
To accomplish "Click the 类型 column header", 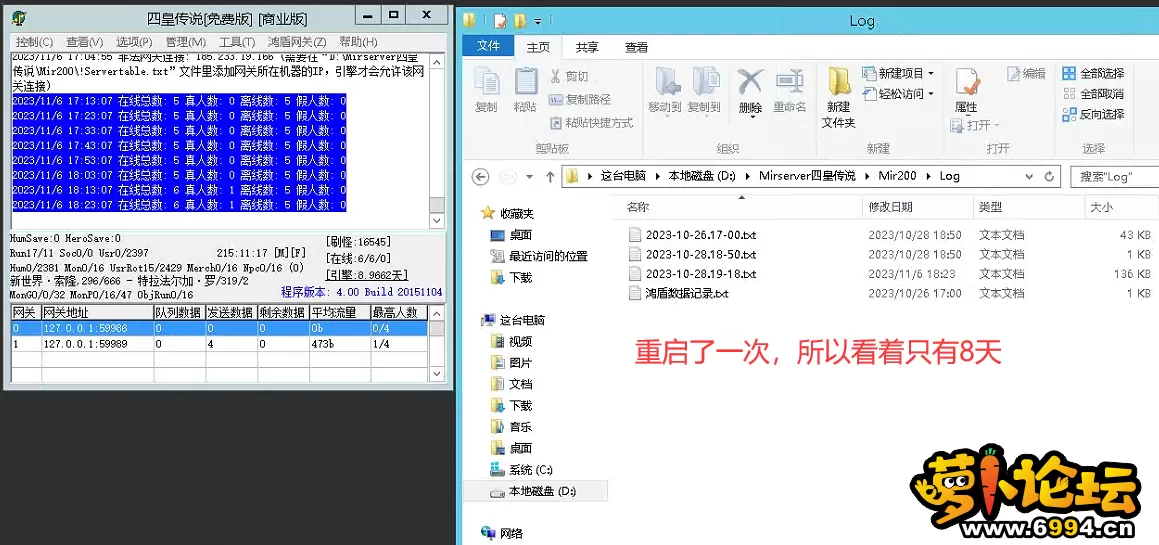I will point(1029,207).
